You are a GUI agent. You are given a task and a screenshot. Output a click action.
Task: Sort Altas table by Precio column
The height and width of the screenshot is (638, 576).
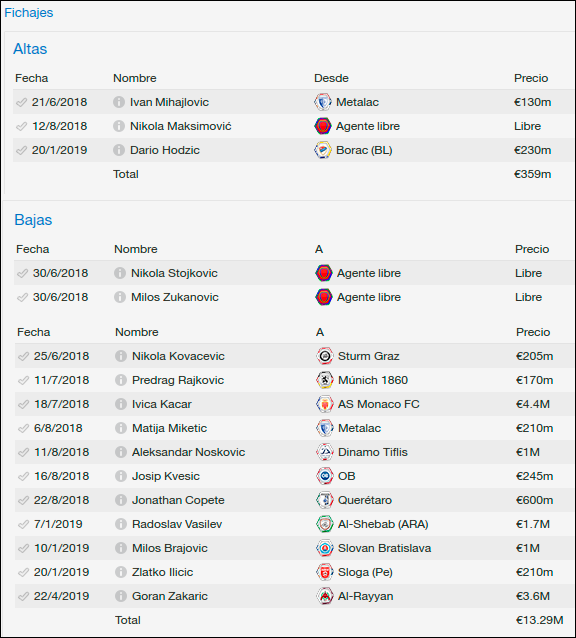click(x=531, y=78)
